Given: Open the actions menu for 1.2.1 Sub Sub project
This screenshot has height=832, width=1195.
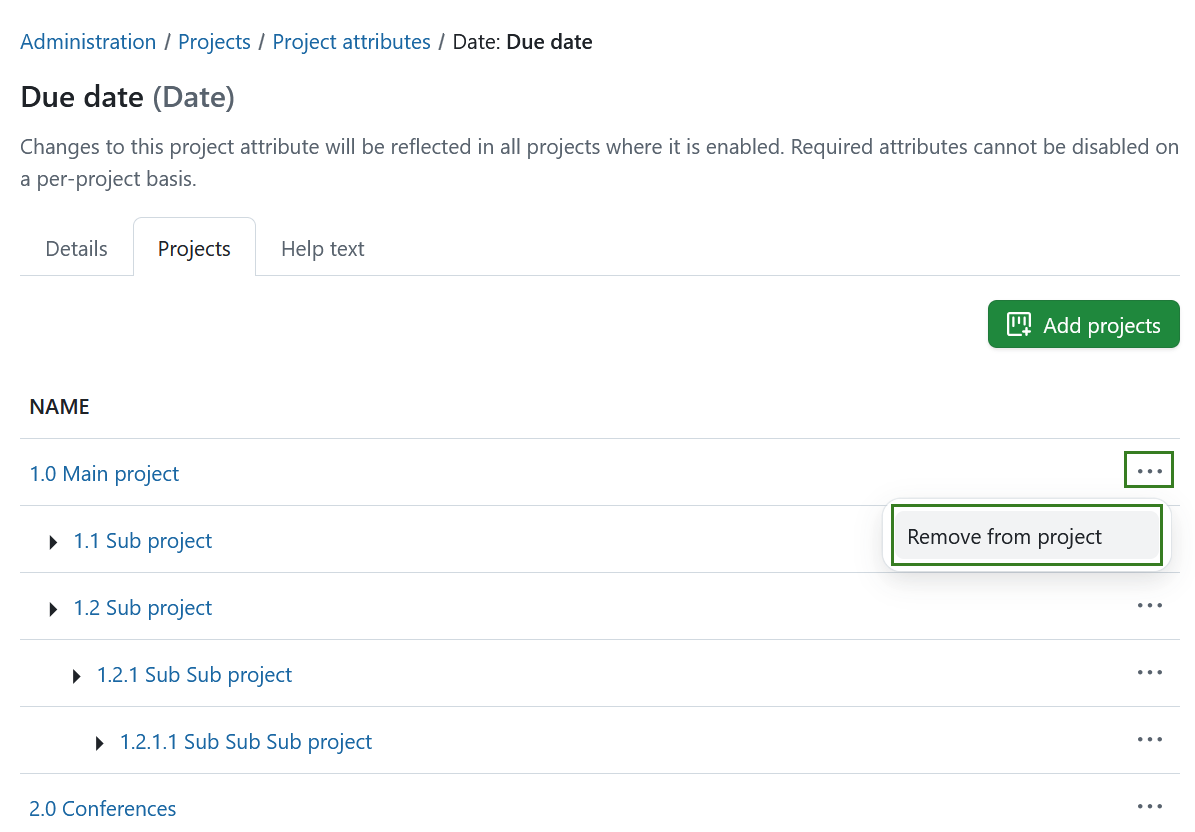Looking at the screenshot, I should click(1149, 672).
